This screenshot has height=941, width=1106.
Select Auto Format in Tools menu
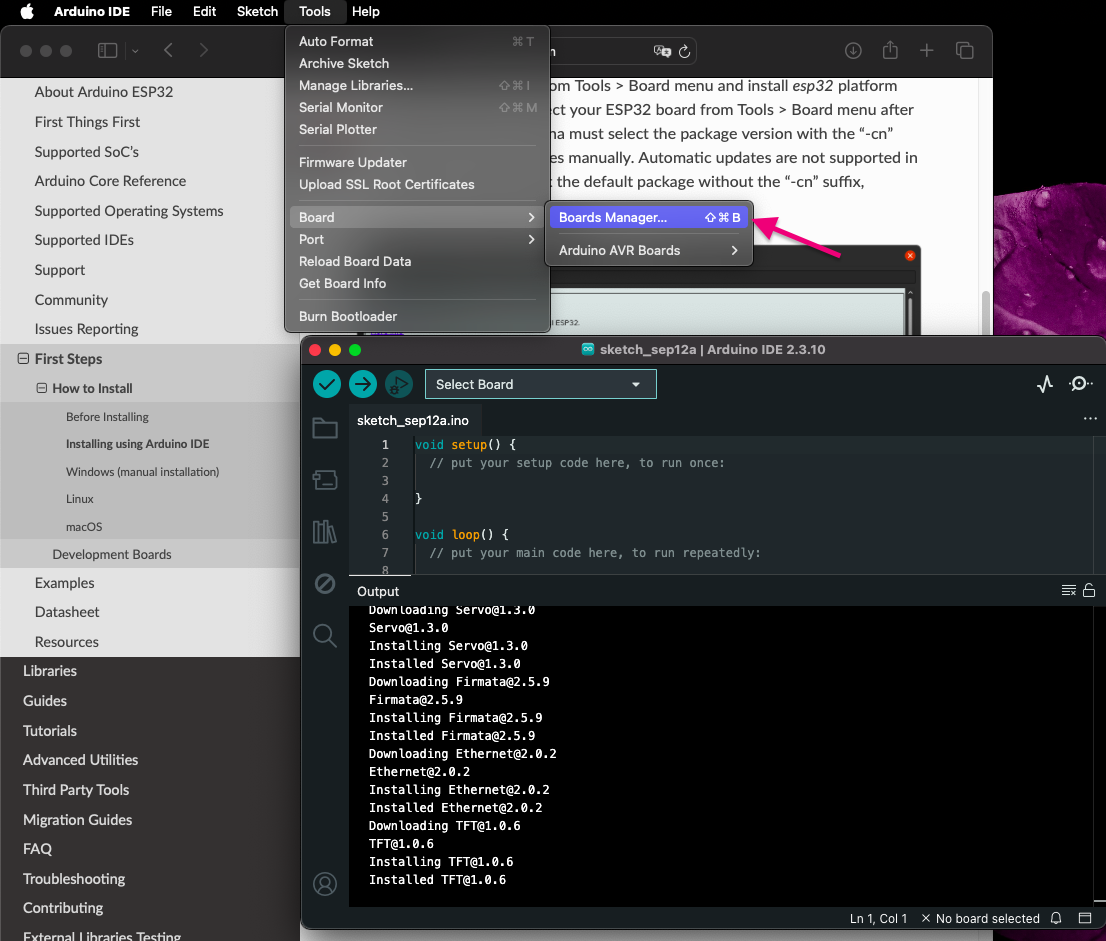(x=416, y=42)
